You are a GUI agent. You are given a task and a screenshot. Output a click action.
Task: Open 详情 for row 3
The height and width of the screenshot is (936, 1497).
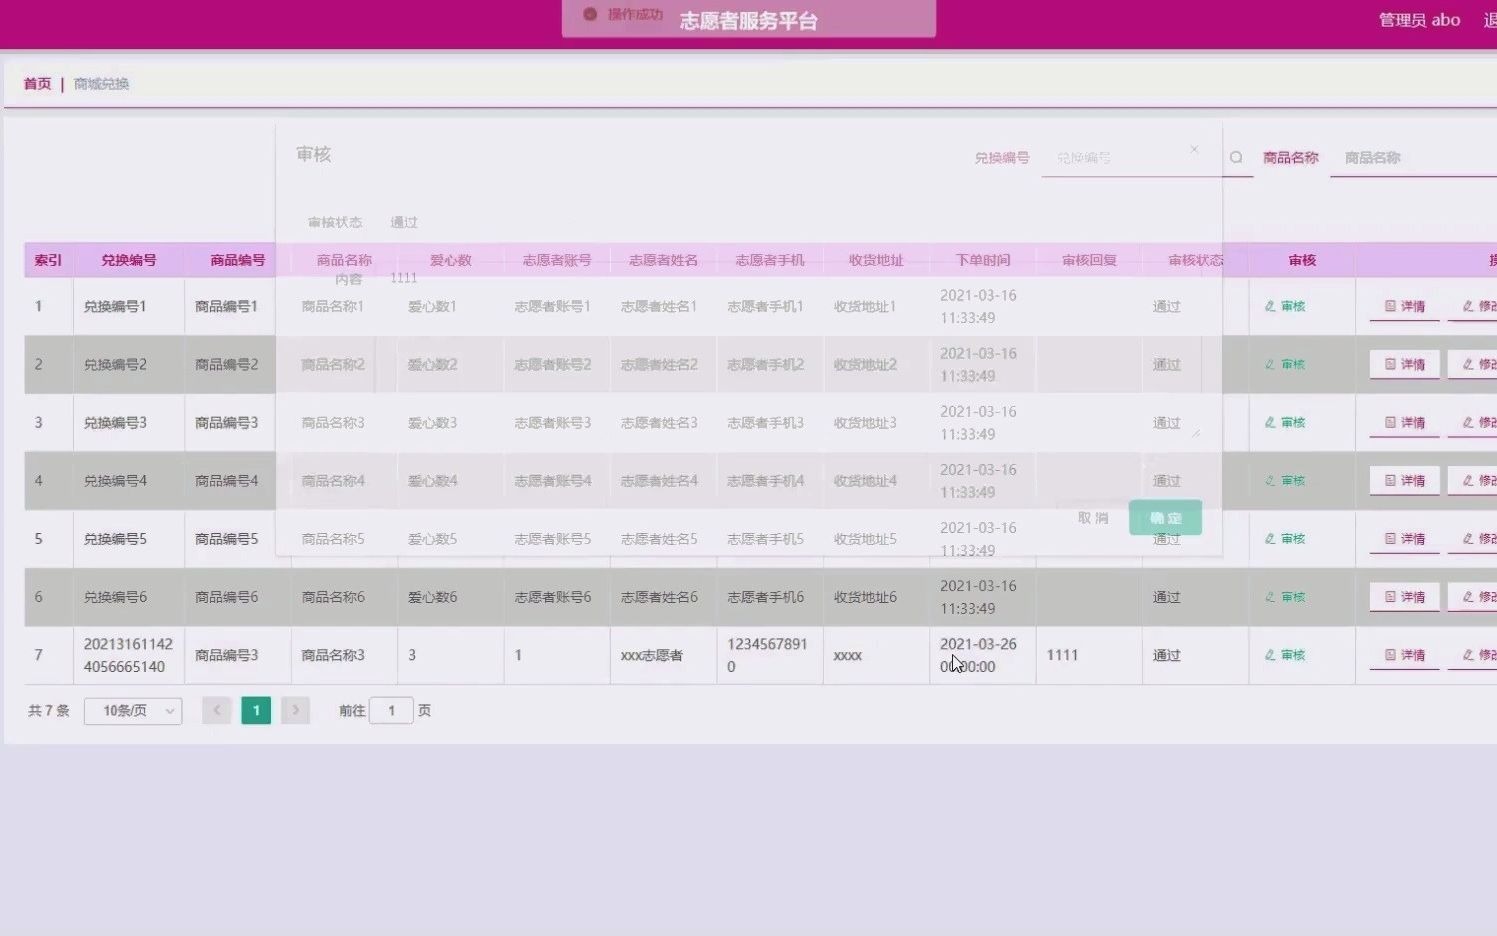[x=1404, y=422]
